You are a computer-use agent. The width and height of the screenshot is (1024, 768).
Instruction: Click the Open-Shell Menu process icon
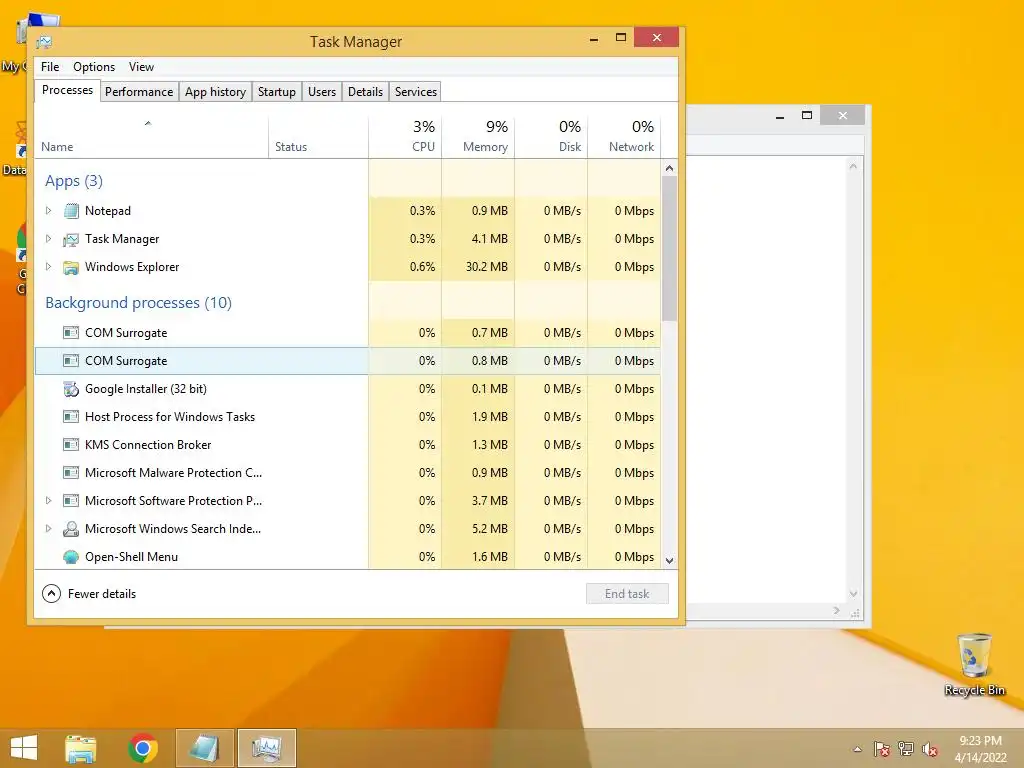coord(71,557)
